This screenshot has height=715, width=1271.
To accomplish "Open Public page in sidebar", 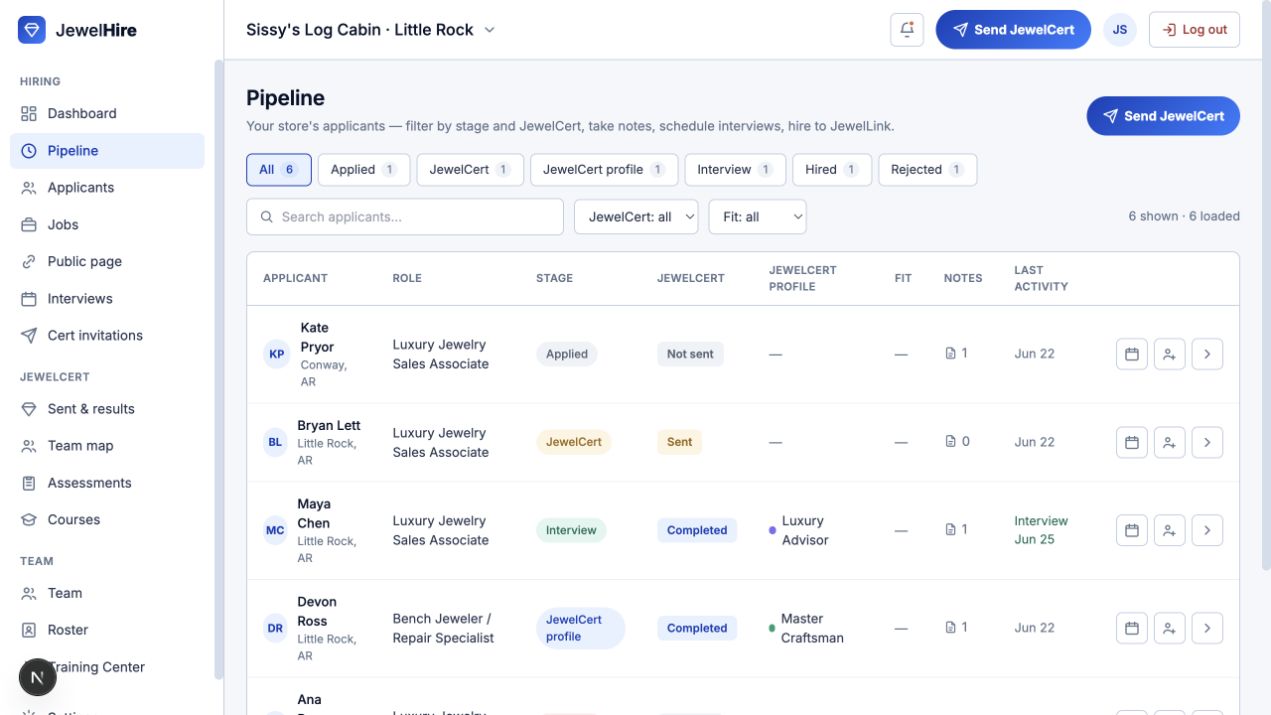I will tap(107, 262).
